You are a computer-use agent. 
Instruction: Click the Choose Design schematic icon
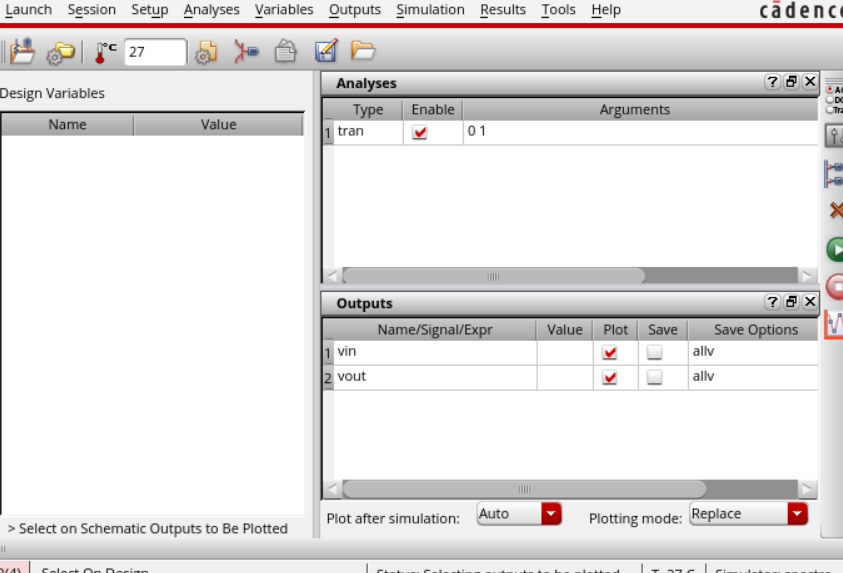pos(22,52)
